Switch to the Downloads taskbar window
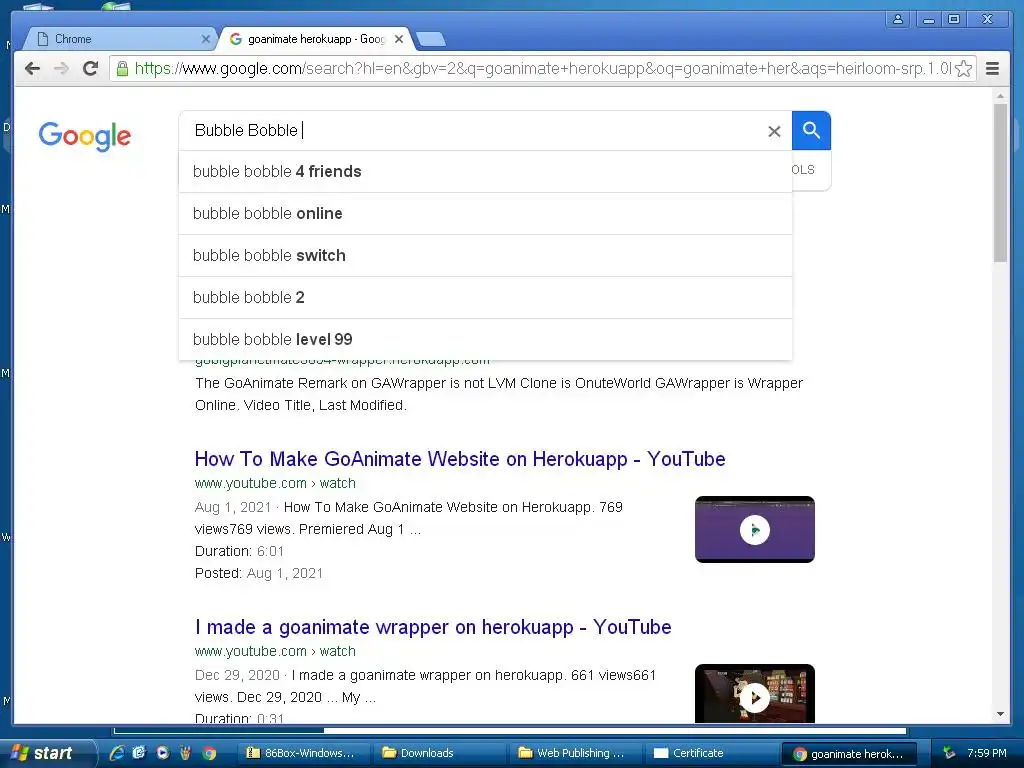The image size is (1024, 768). 438,753
